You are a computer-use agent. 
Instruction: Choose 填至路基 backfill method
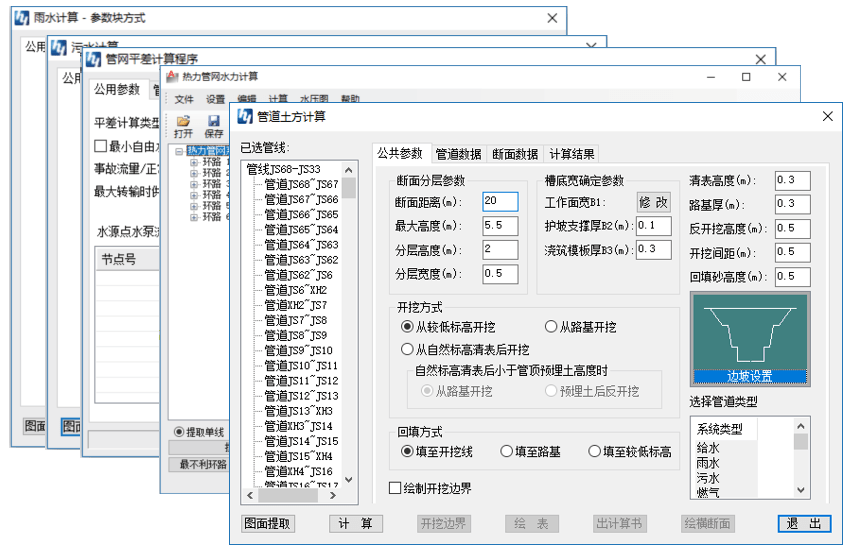click(x=507, y=452)
